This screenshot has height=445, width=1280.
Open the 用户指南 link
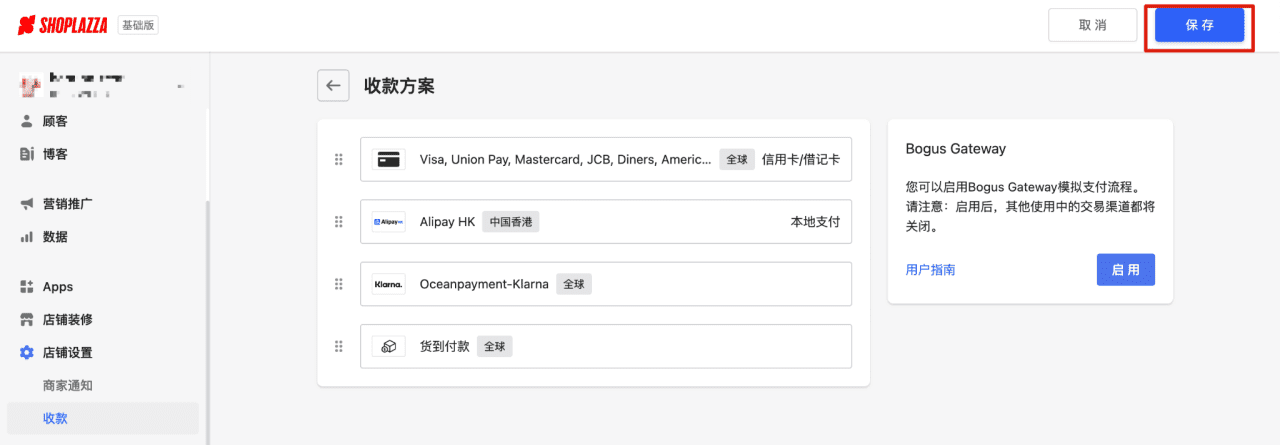(x=930, y=270)
